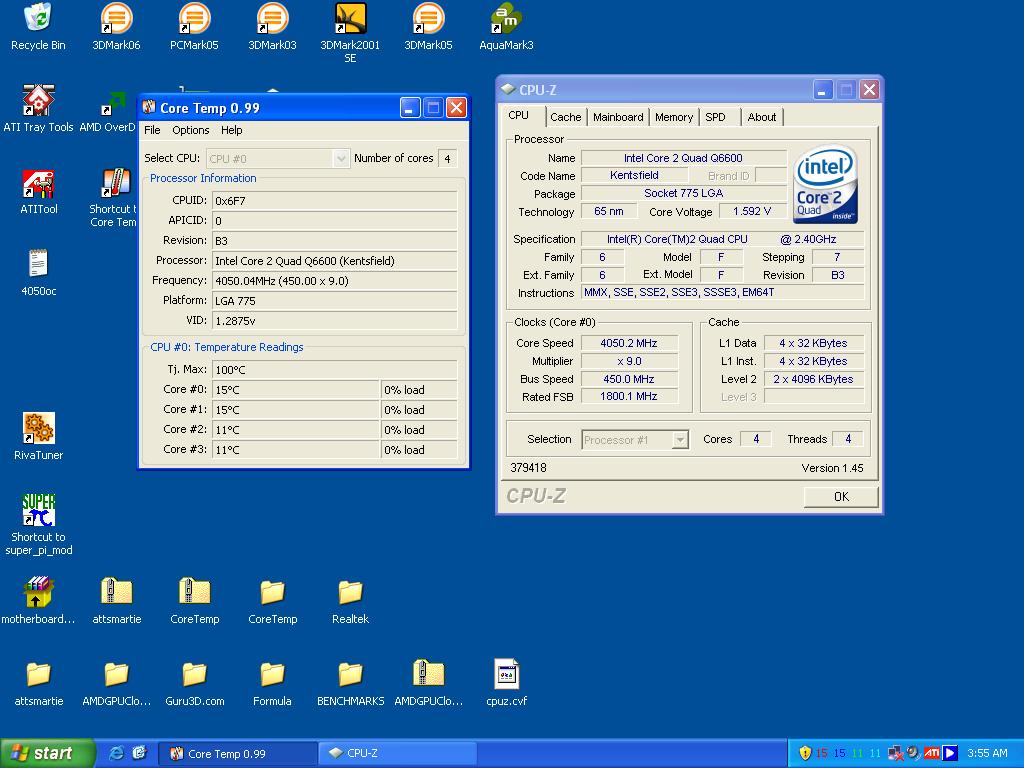
Task: Open the File menu in Core Temp
Action: click(x=152, y=130)
